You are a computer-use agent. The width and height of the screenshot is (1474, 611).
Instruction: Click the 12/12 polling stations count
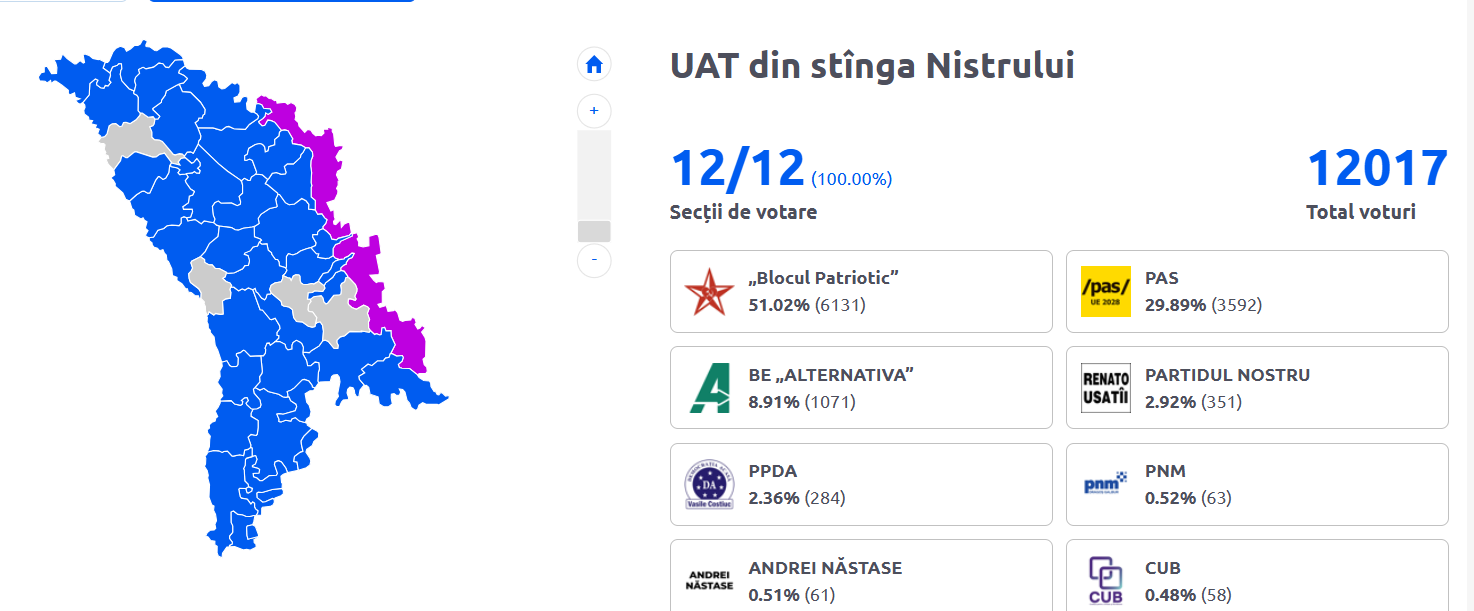(x=737, y=168)
